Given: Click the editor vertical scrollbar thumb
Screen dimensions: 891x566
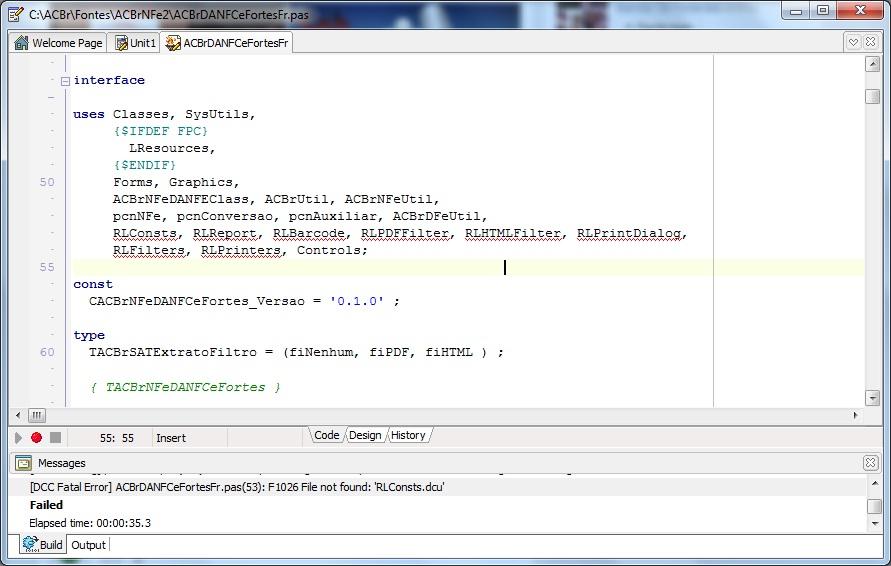Looking at the screenshot, I should 872,96.
